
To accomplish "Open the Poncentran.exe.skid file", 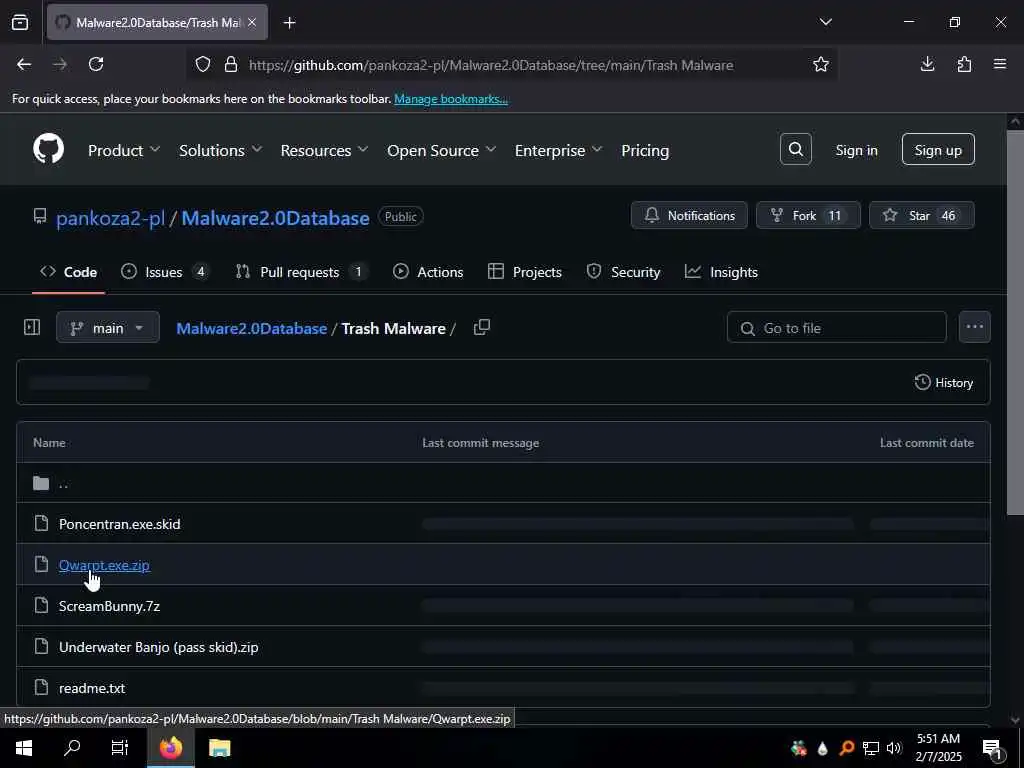I will click(120, 524).
